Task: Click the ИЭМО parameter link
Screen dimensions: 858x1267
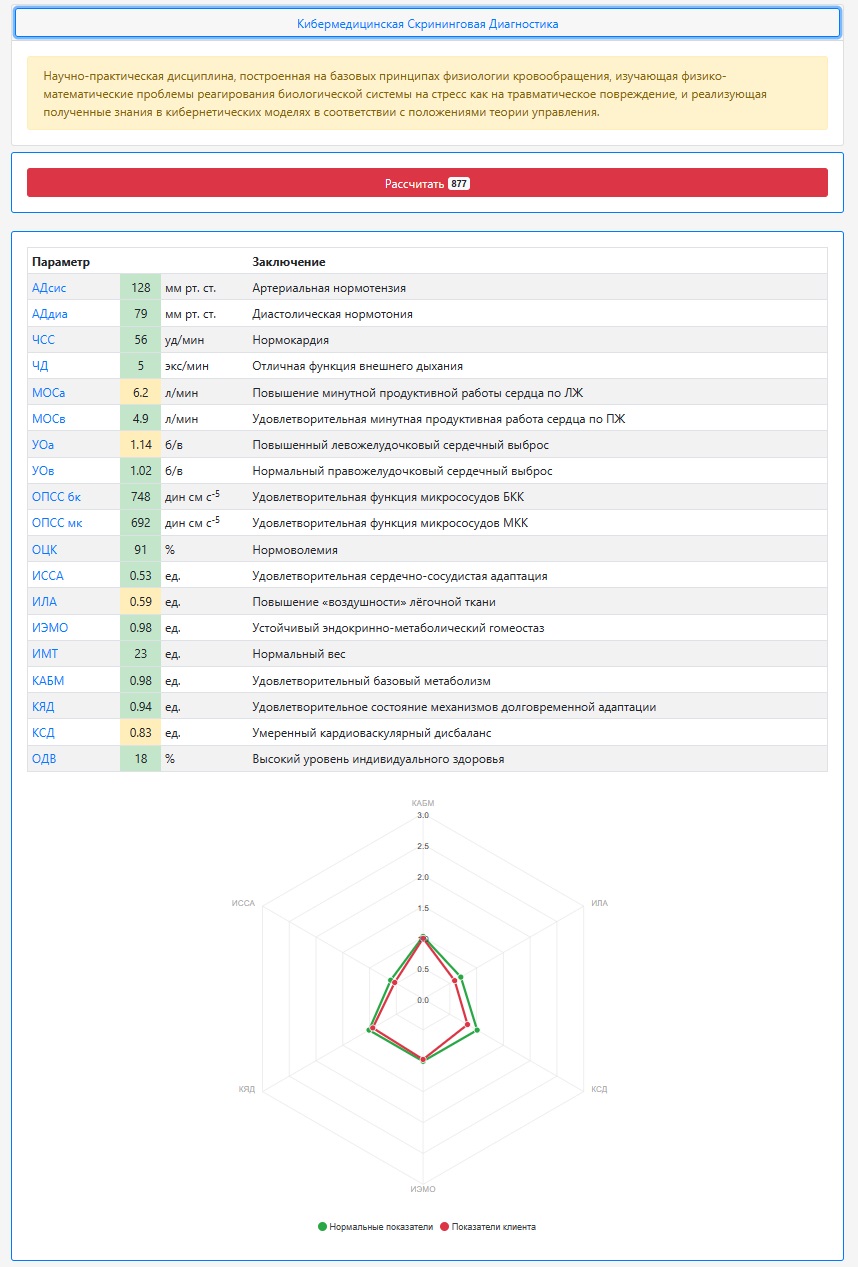Action: (50, 628)
